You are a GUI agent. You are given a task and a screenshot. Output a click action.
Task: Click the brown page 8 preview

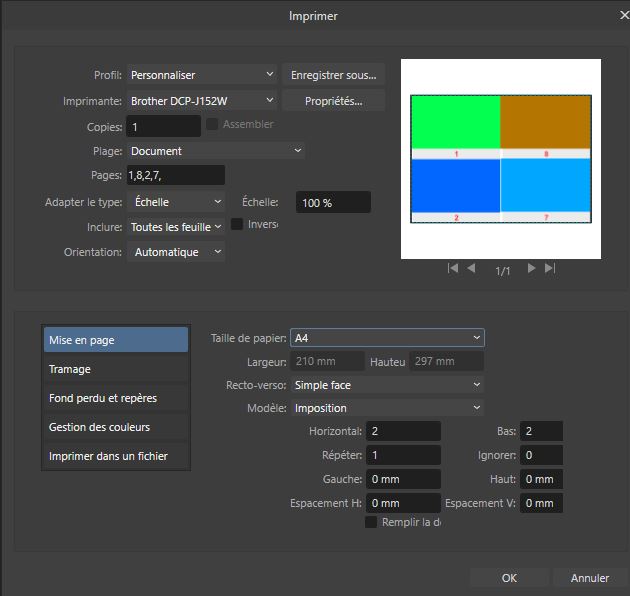[x=545, y=122]
